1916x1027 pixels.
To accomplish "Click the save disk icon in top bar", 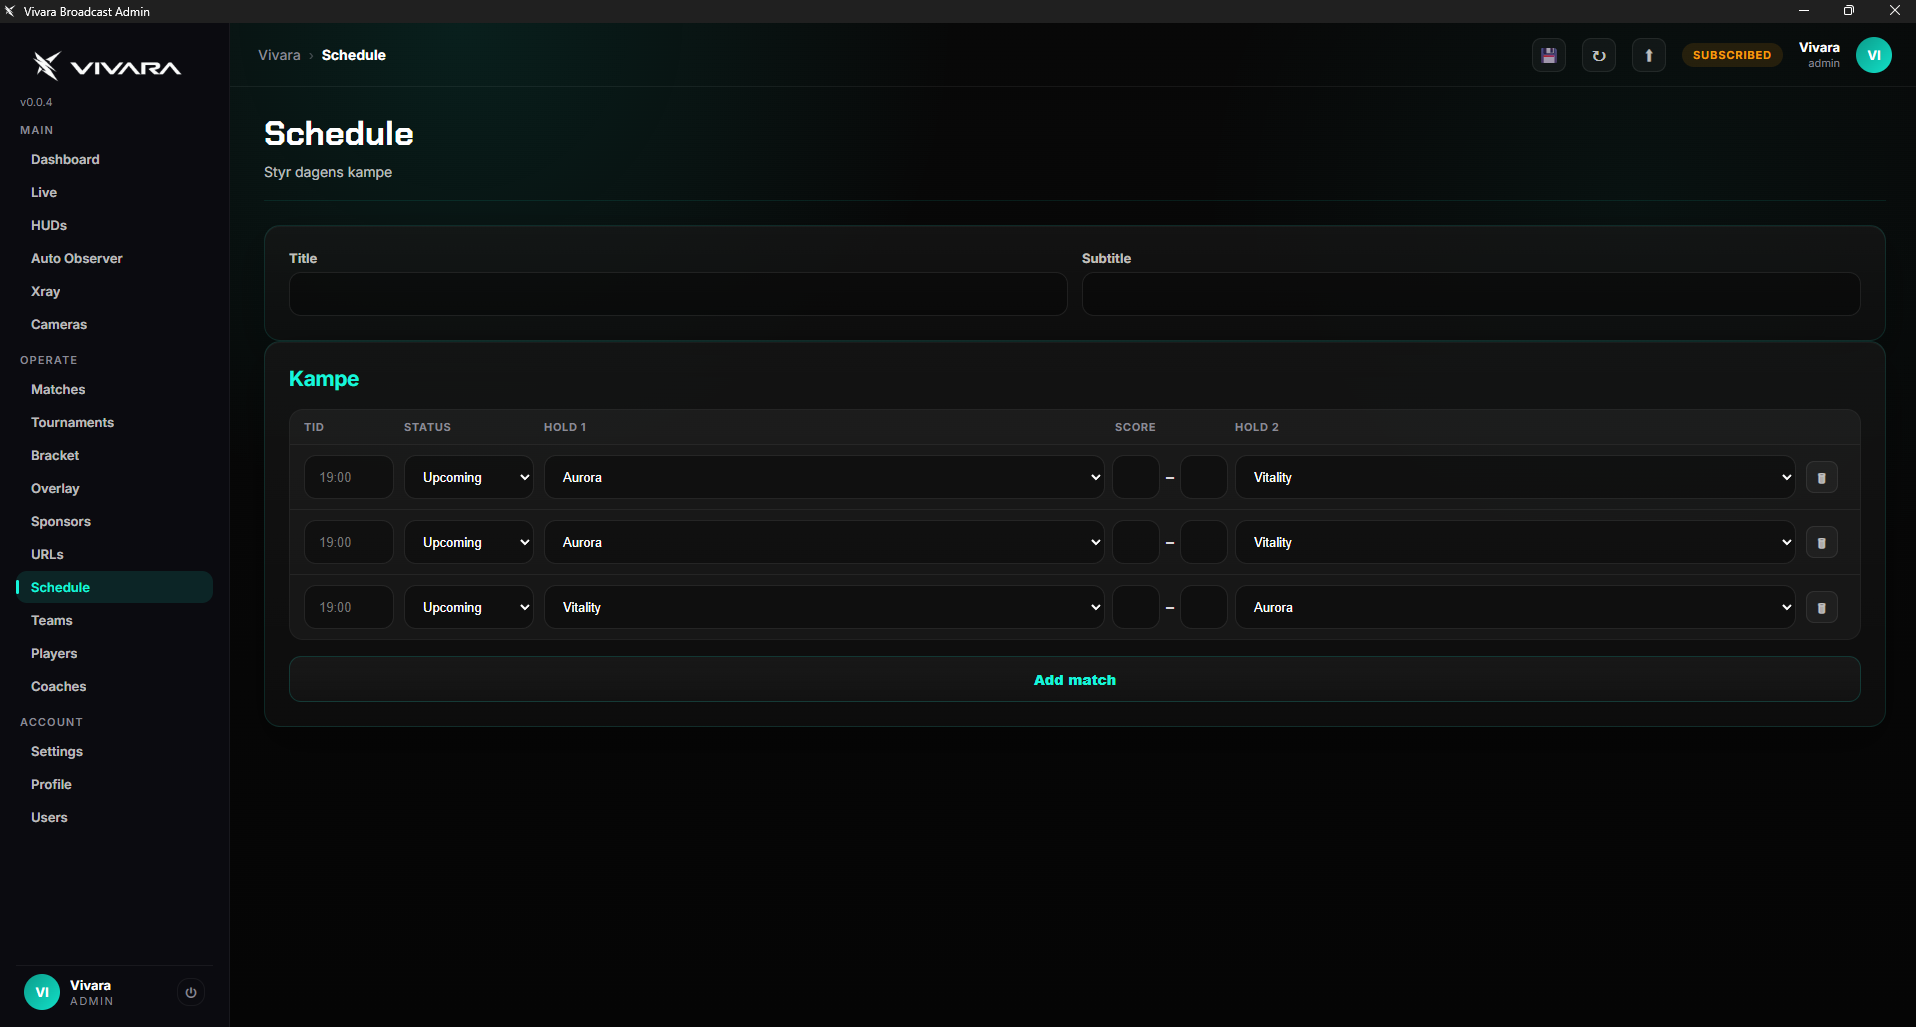I will 1549,55.
